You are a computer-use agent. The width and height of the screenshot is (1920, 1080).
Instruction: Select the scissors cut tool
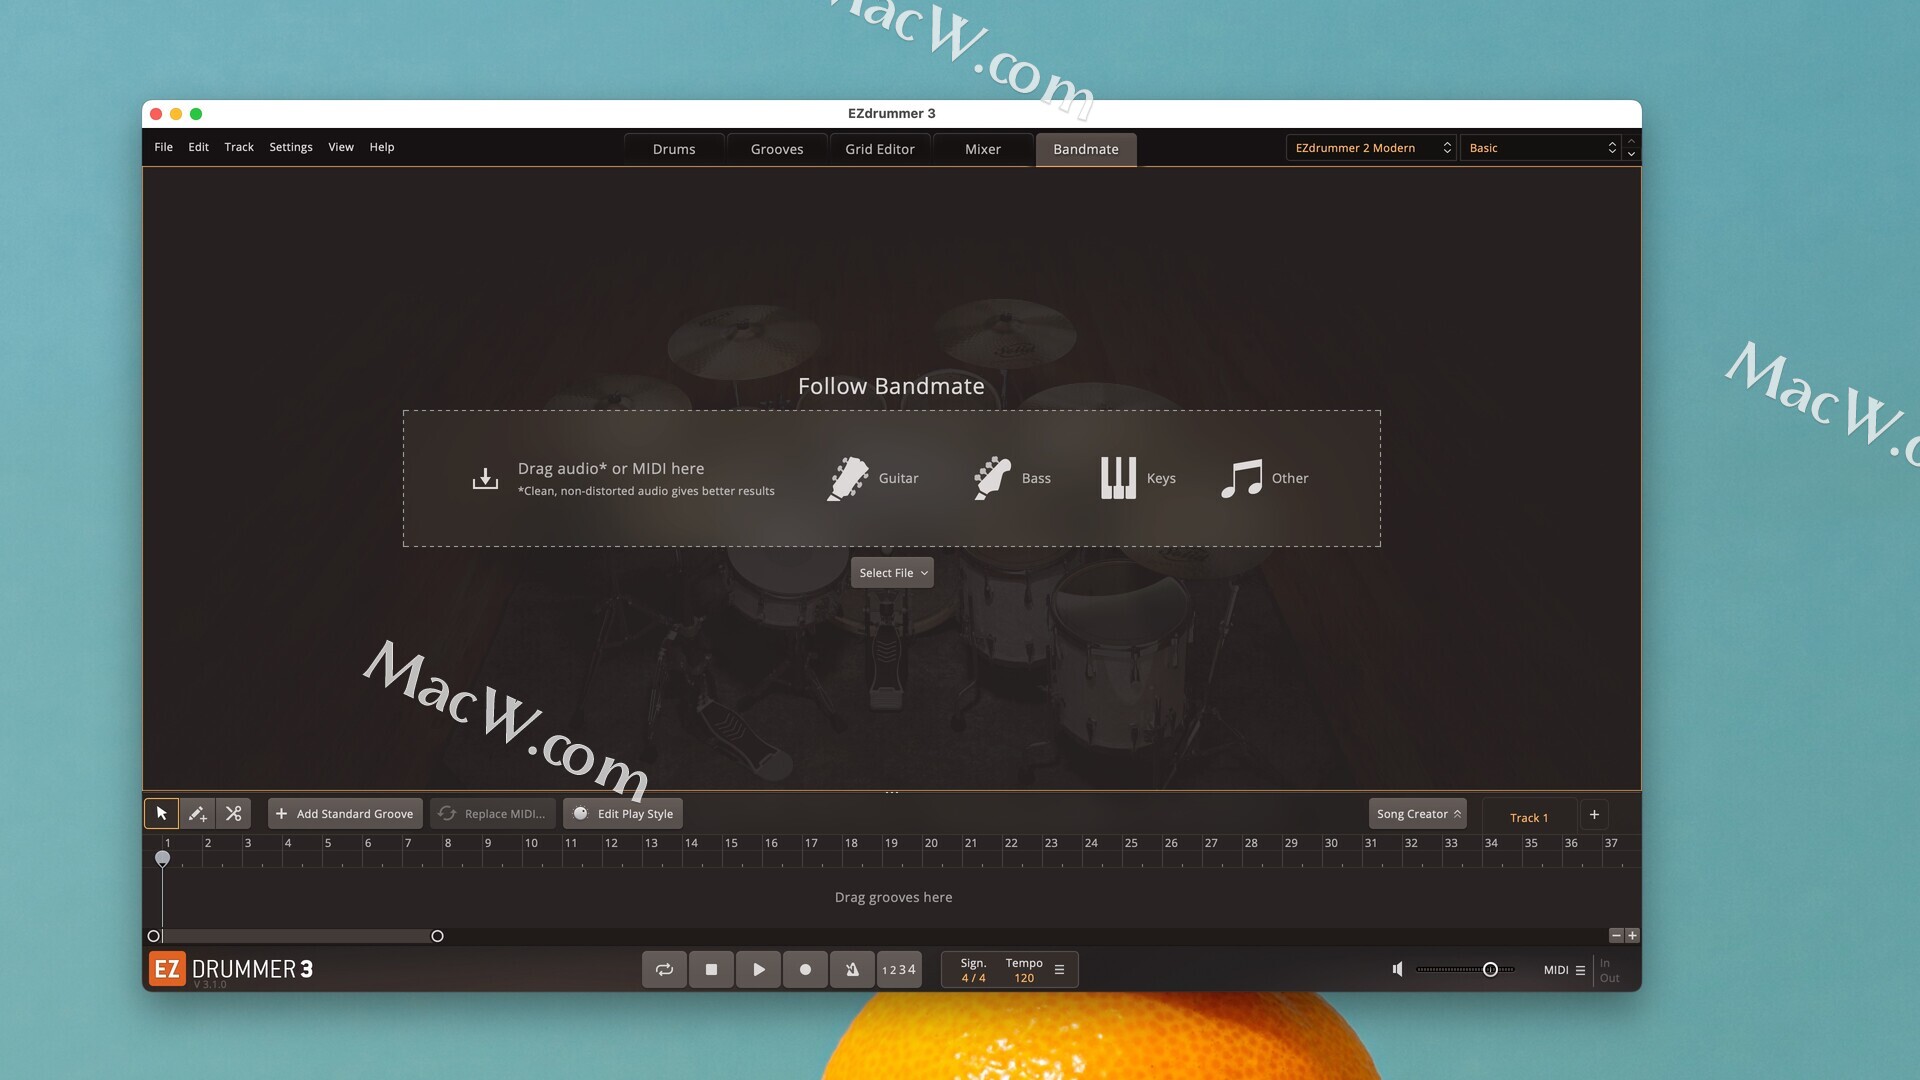point(233,814)
